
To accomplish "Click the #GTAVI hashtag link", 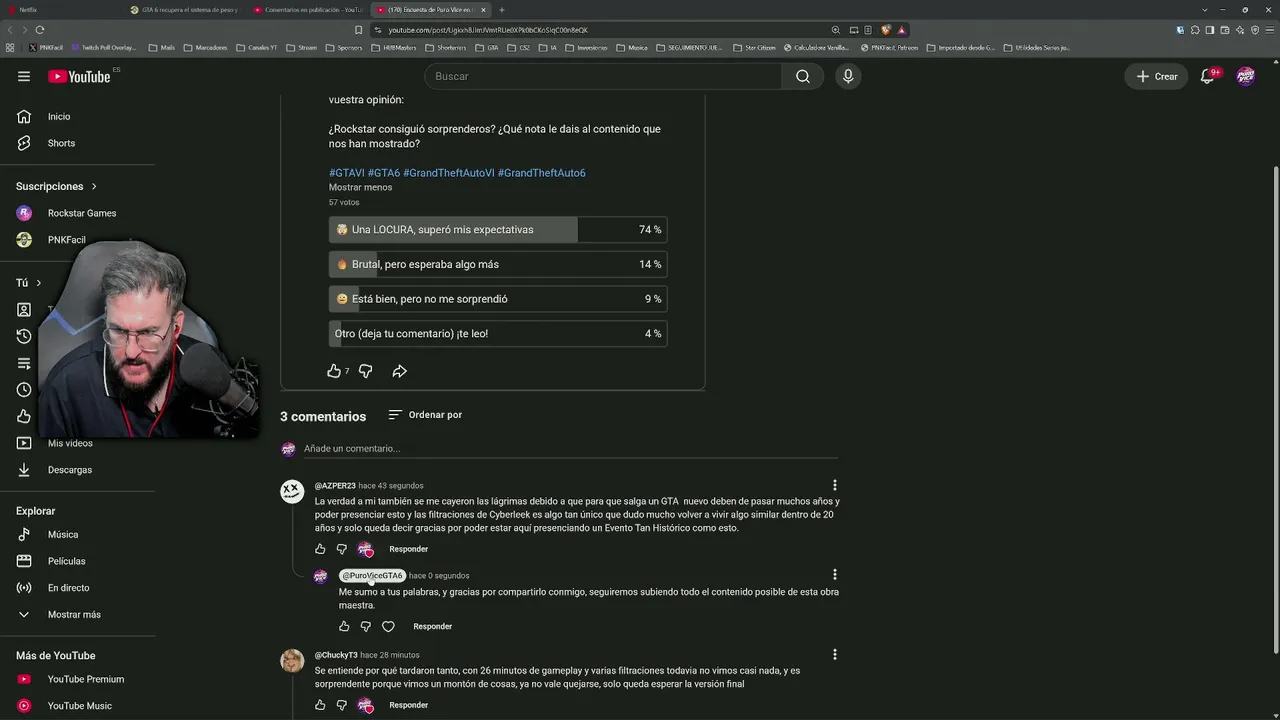I will 346,173.
